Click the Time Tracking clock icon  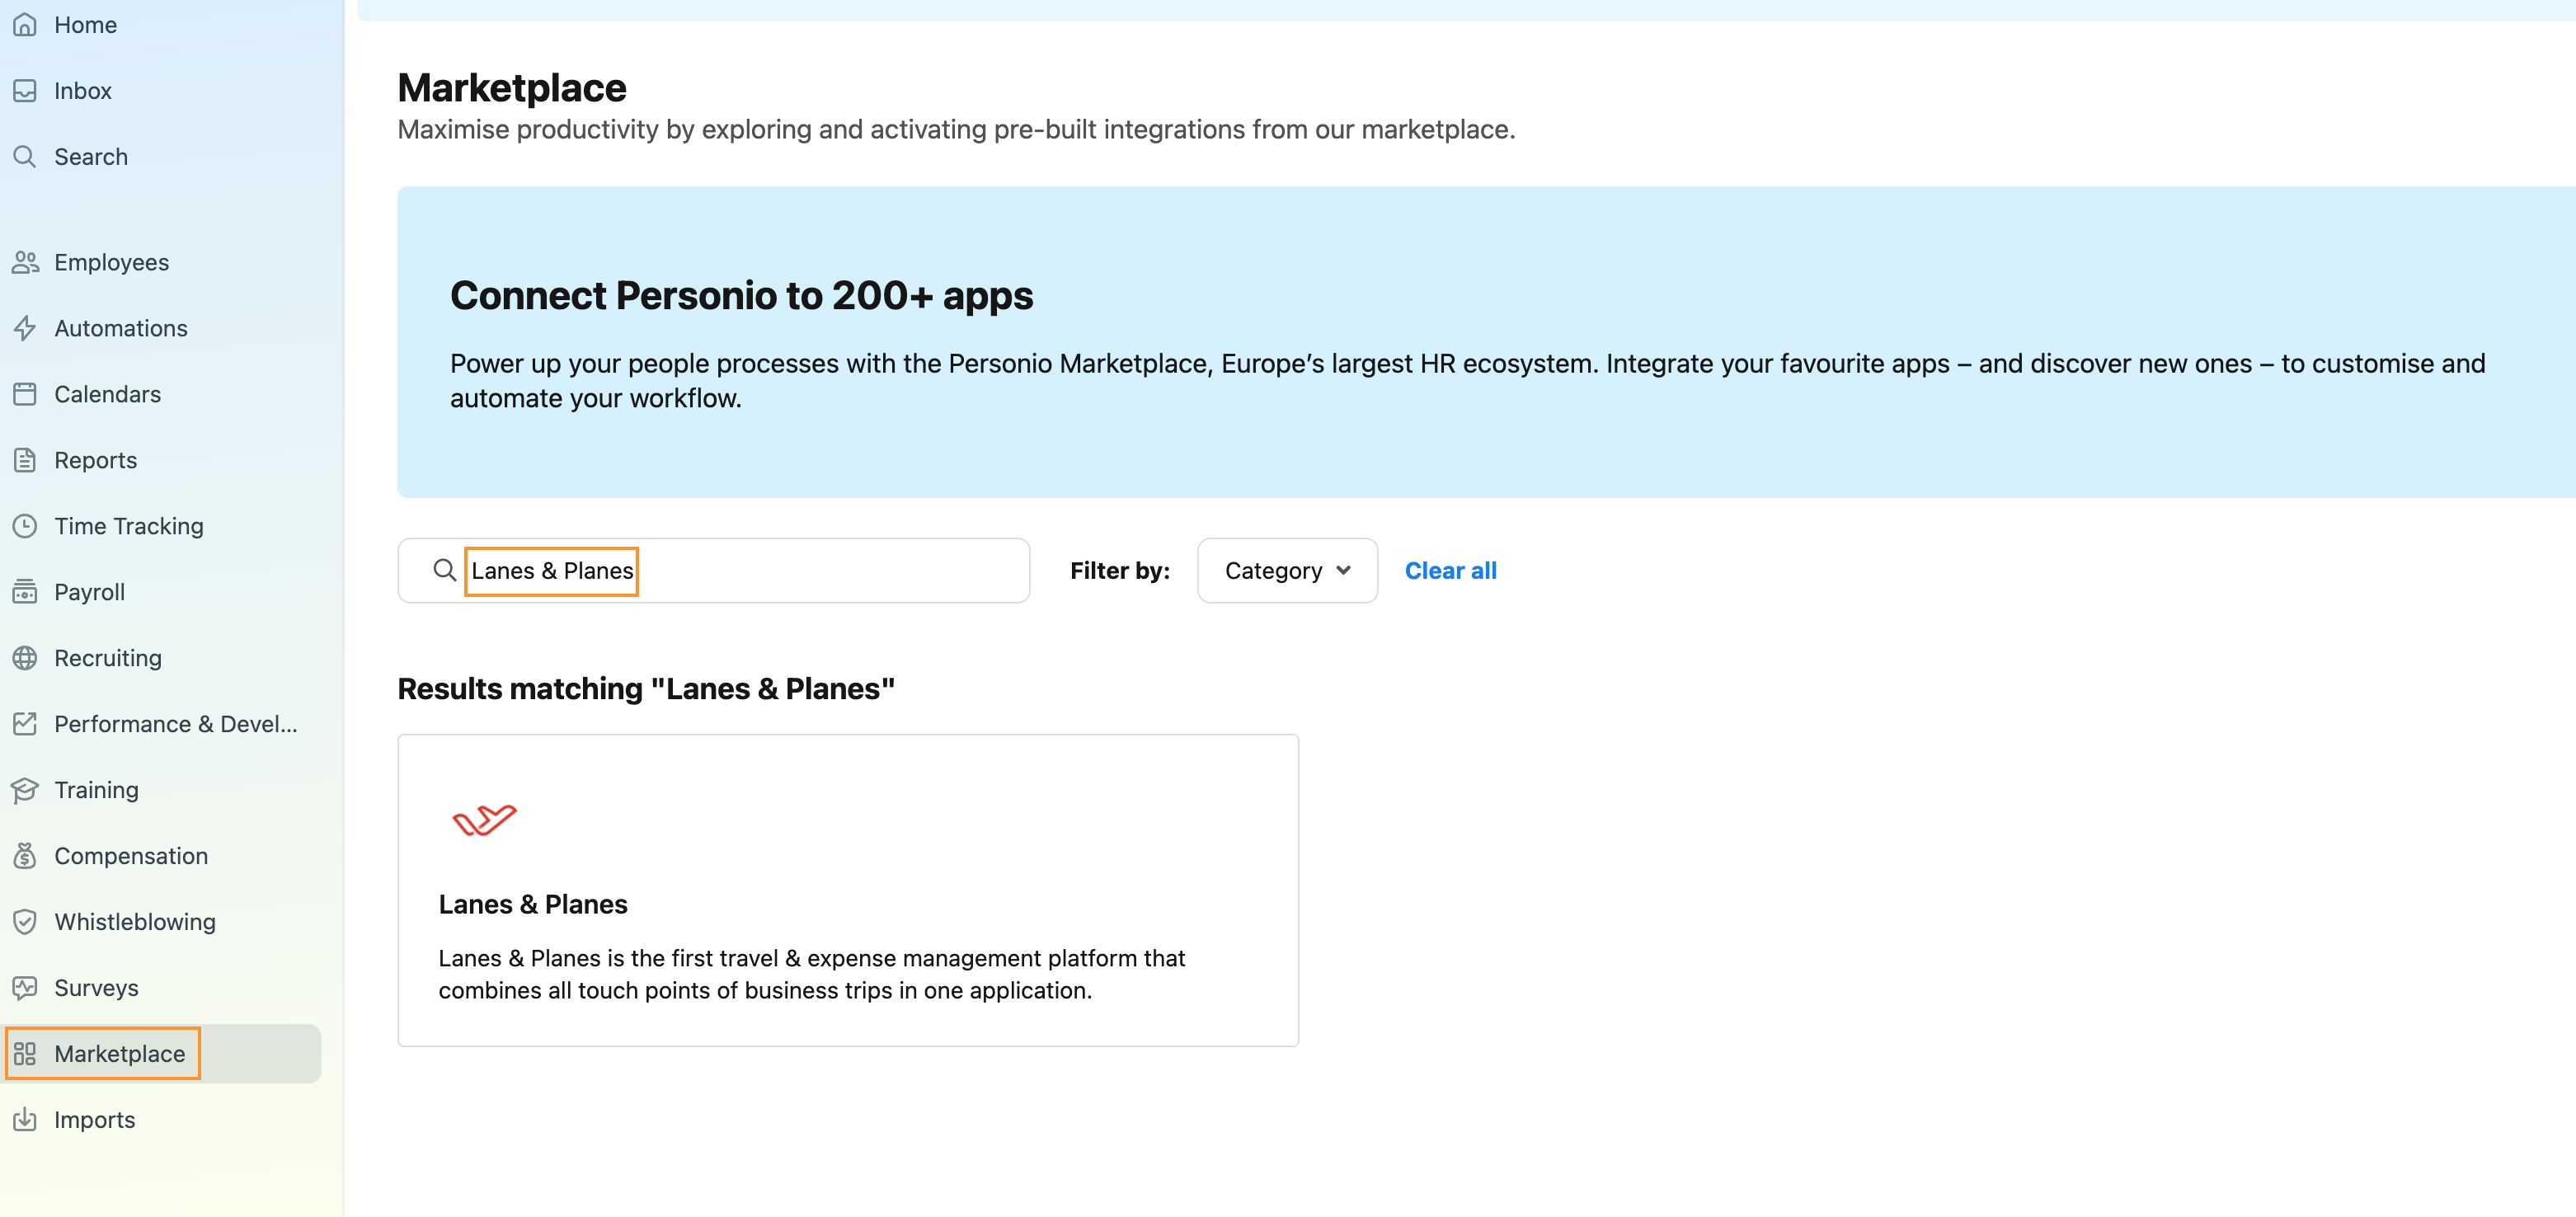(x=25, y=526)
